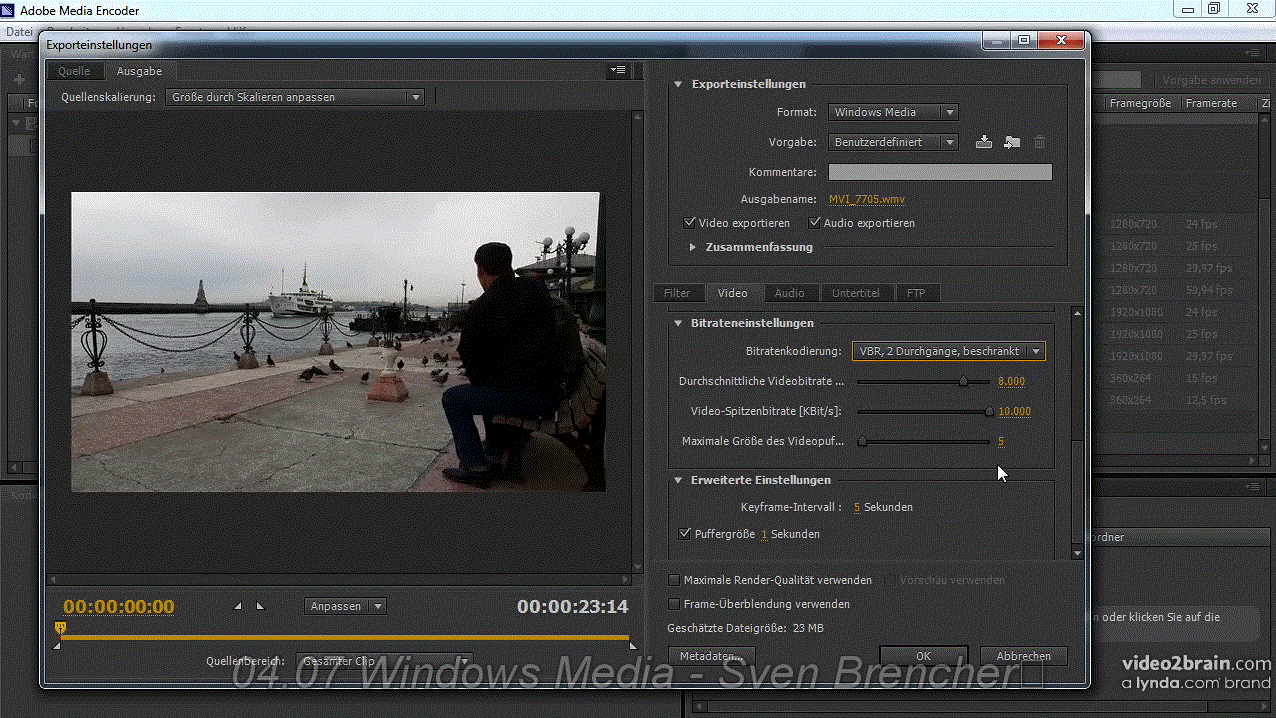Viewport: 1276px width, 718px height.
Task: Select the Video tab
Action: coord(733,293)
